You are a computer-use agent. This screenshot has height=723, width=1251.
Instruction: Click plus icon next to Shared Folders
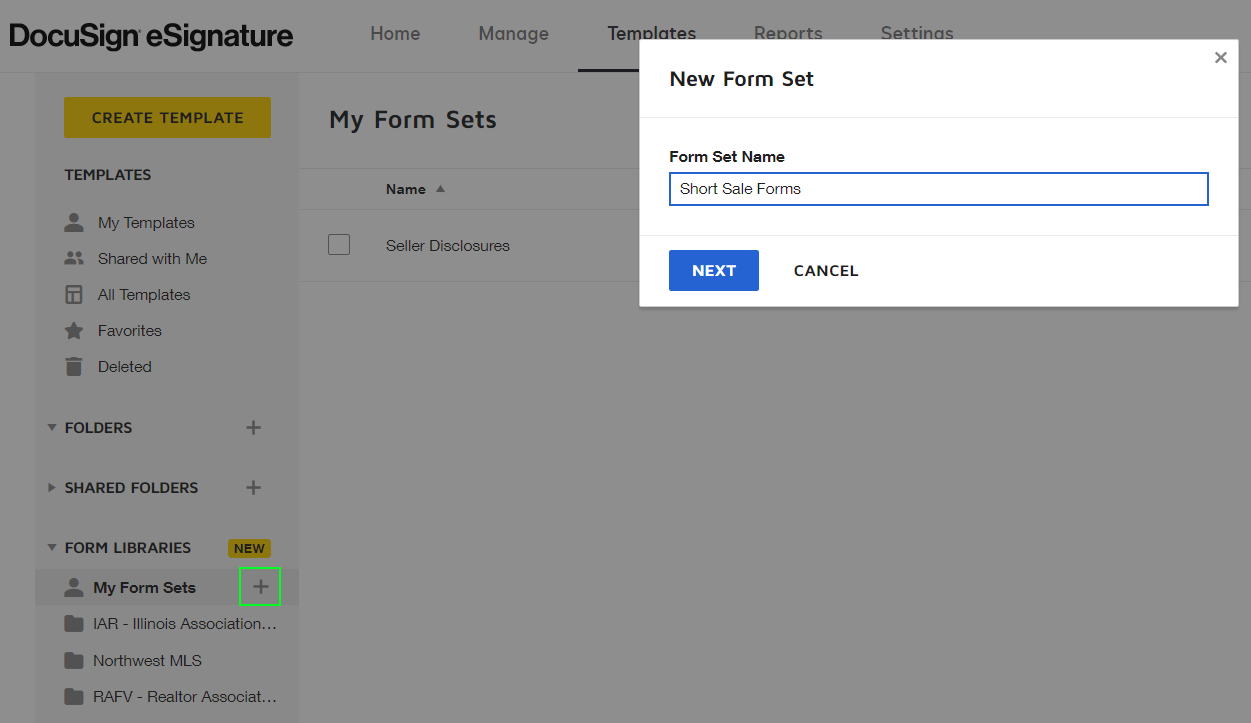pyautogui.click(x=254, y=488)
